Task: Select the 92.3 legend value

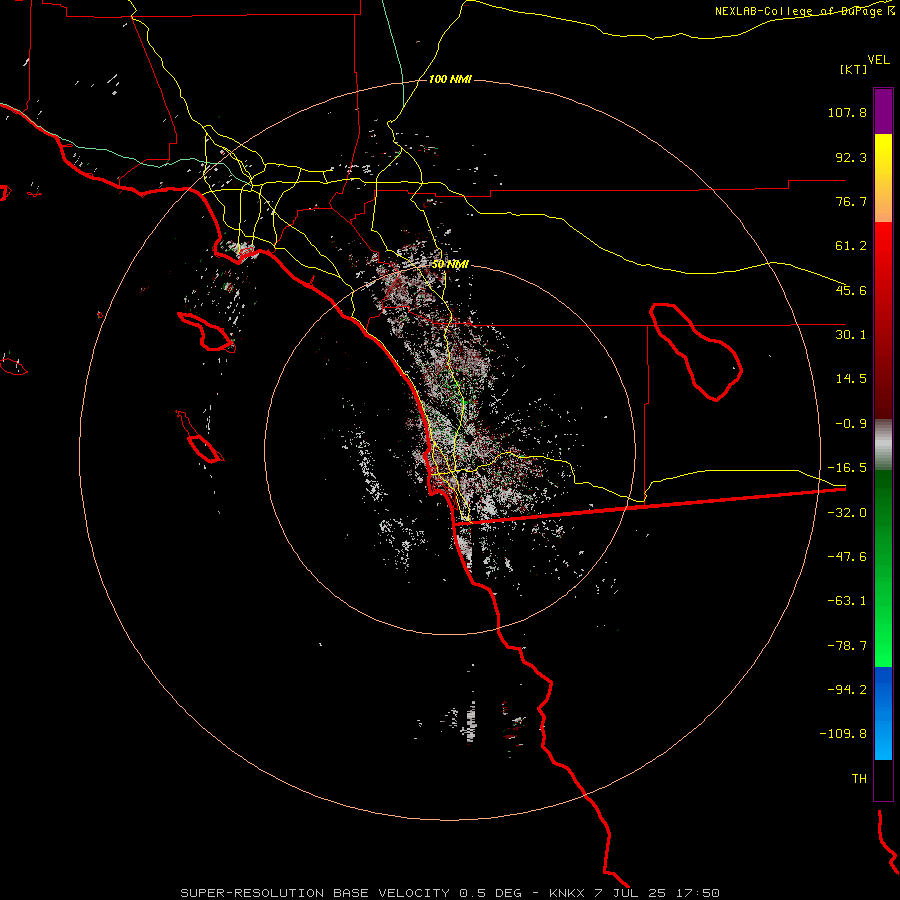Action: click(851, 157)
